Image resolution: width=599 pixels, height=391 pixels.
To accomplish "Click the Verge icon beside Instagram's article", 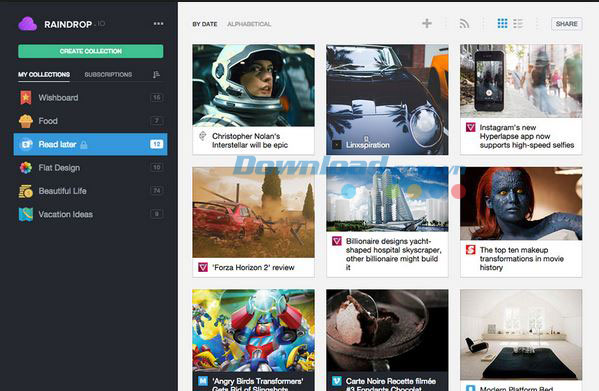I will coord(471,127).
